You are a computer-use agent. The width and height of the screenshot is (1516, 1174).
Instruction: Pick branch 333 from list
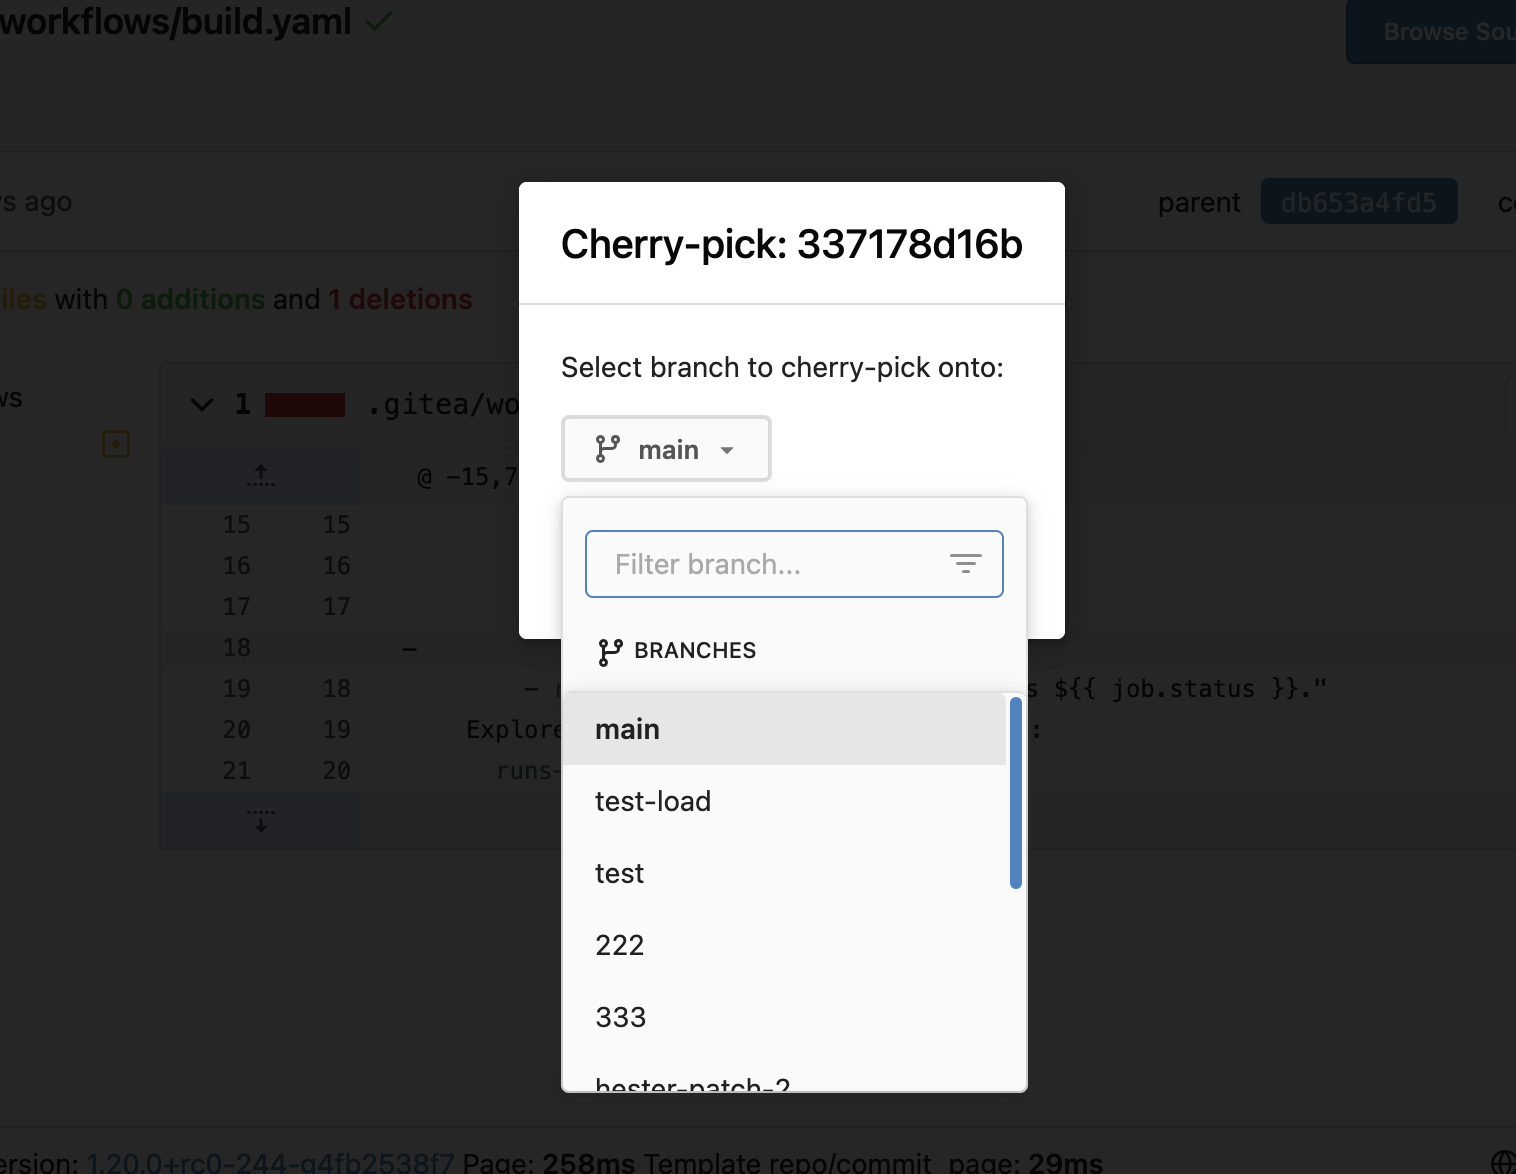point(785,1017)
